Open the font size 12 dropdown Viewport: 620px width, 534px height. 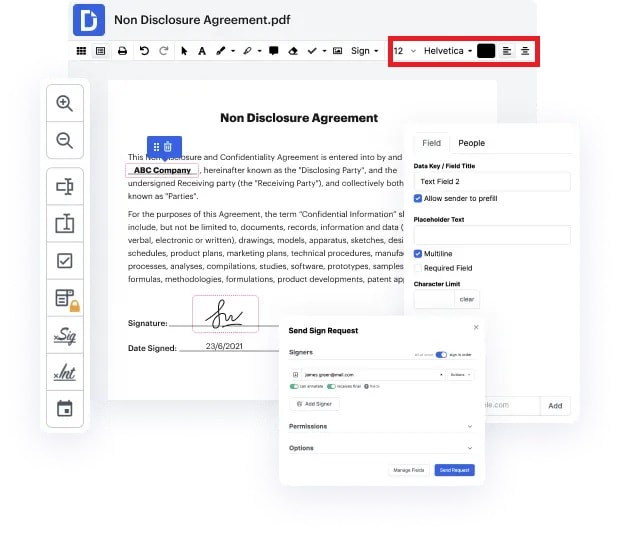405,51
